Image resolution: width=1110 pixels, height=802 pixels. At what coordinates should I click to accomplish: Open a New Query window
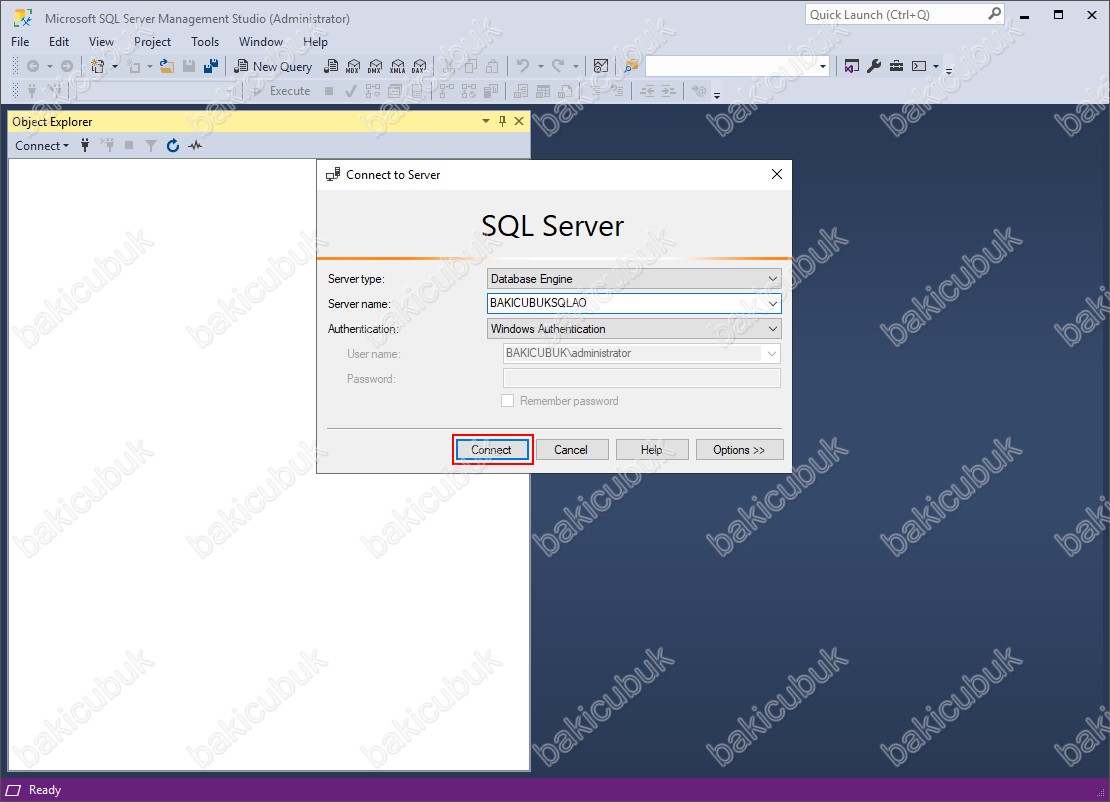point(273,67)
